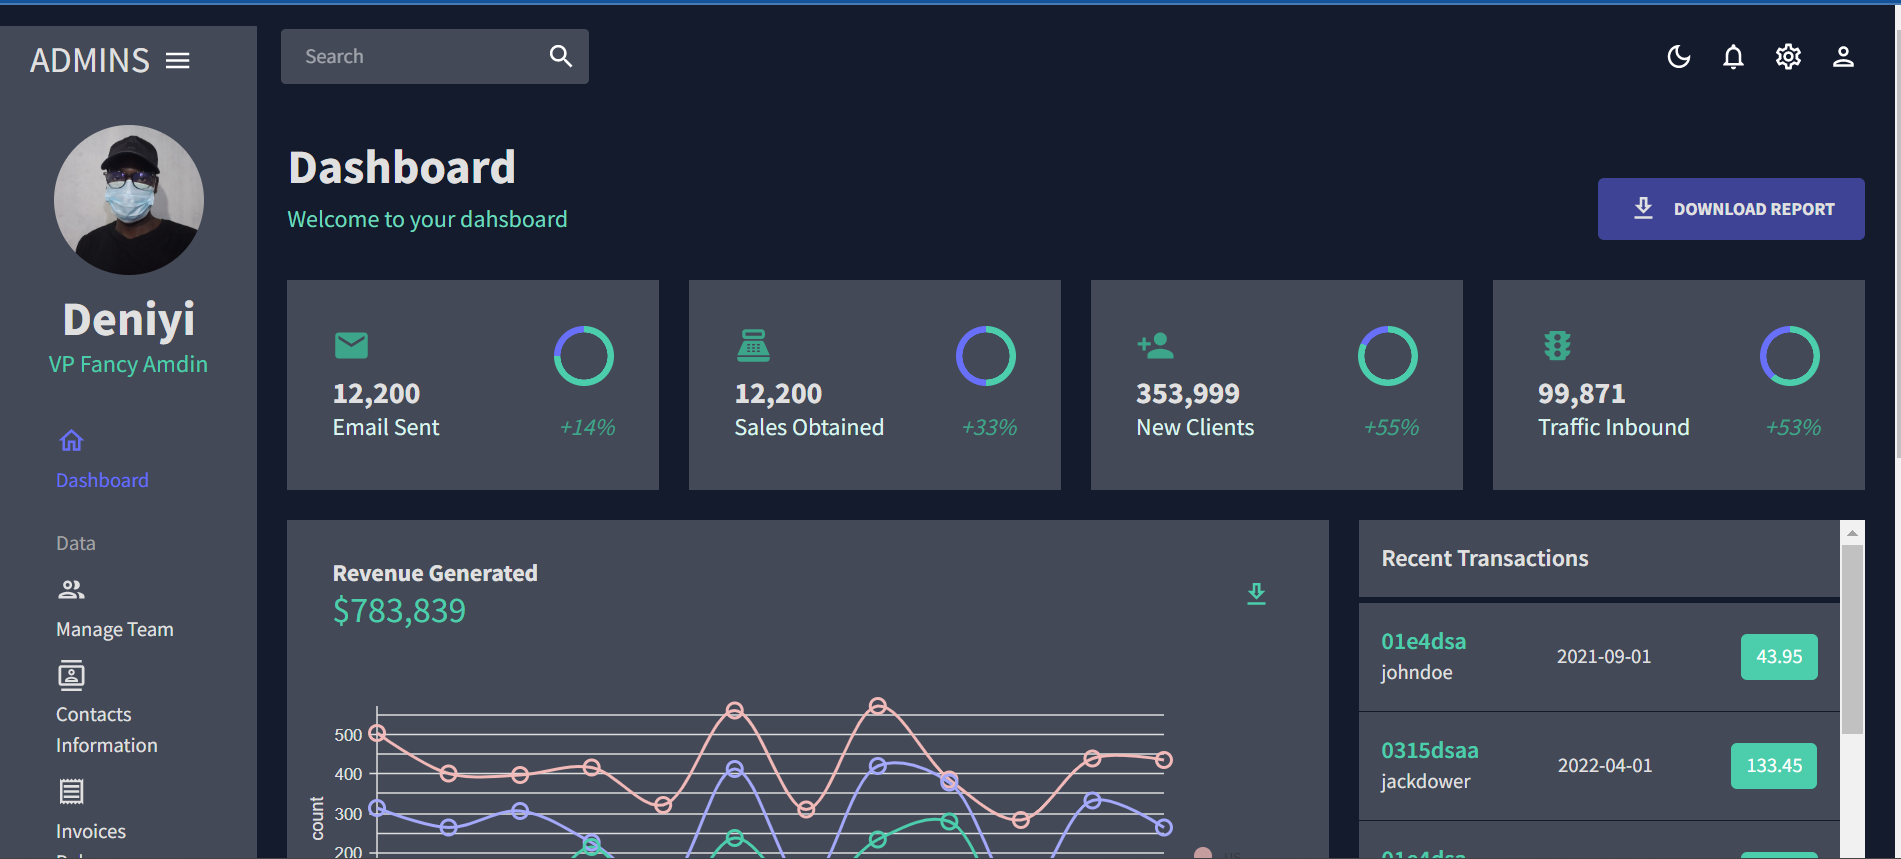This screenshot has width=1901, height=859.
Task: Click the 43.95 transaction amount button
Action: pos(1778,657)
